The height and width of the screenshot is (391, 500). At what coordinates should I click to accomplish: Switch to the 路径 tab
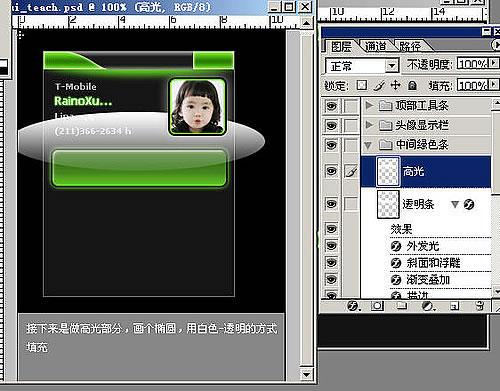[410, 46]
